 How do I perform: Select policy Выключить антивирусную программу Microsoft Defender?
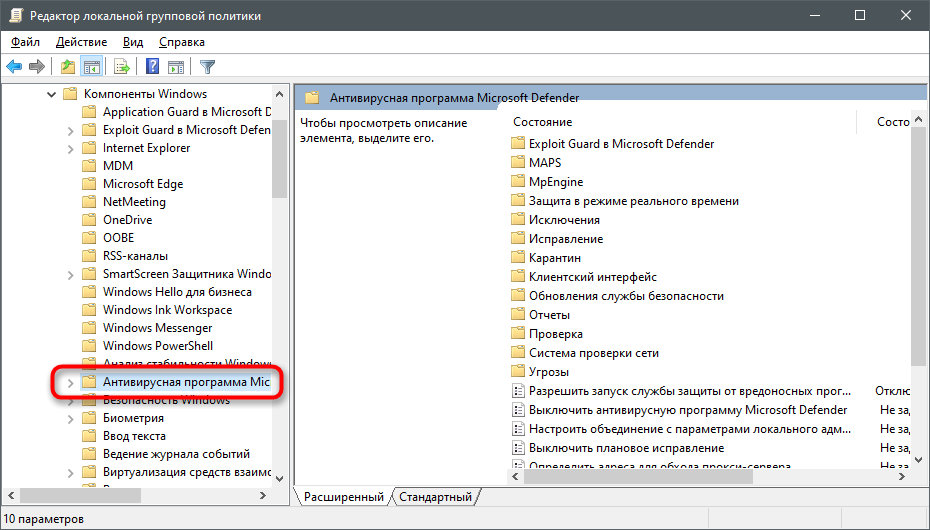680,410
